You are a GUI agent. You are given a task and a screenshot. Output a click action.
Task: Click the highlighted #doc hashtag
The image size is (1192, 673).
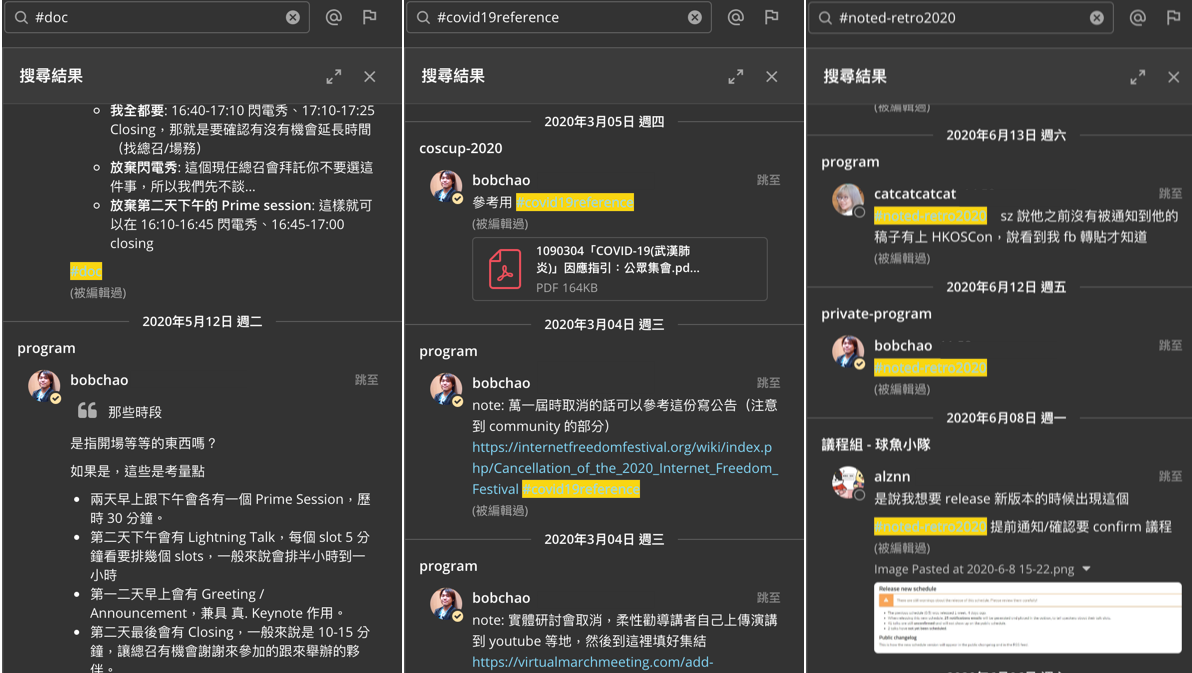click(86, 271)
